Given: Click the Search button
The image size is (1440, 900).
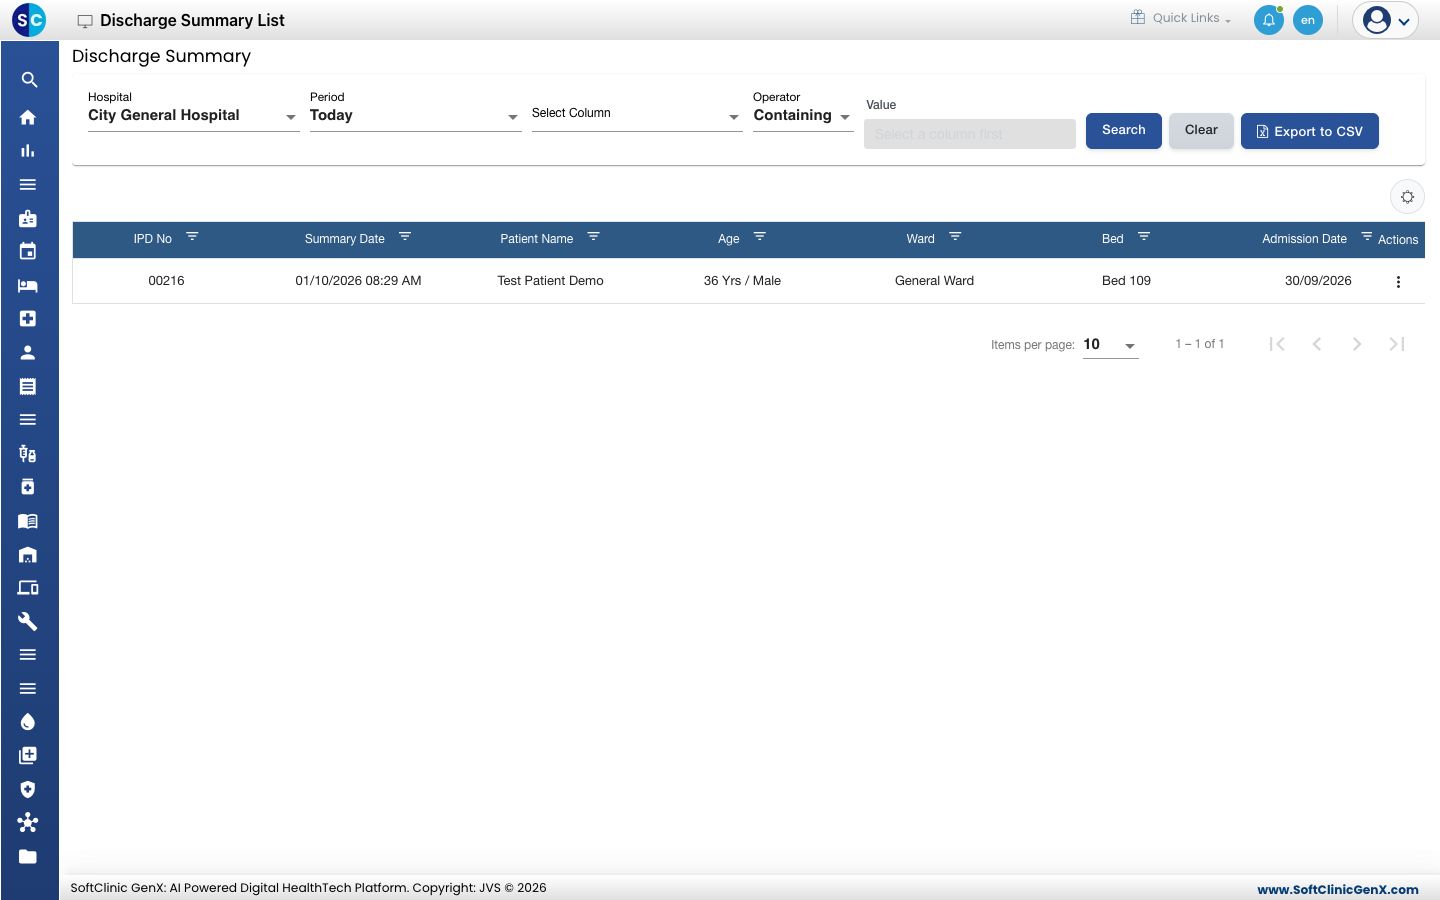Looking at the screenshot, I should 1124,131.
